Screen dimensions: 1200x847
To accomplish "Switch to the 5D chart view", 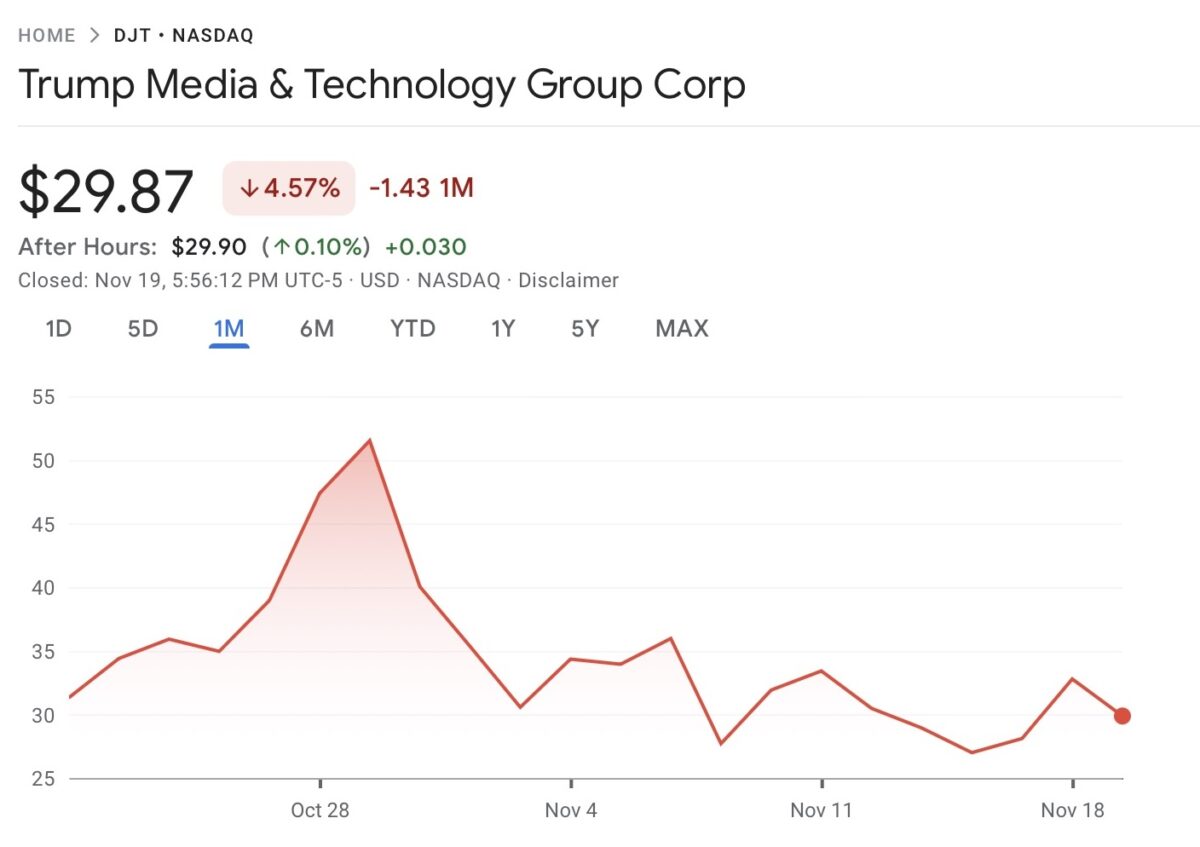I will pos(142,328).
